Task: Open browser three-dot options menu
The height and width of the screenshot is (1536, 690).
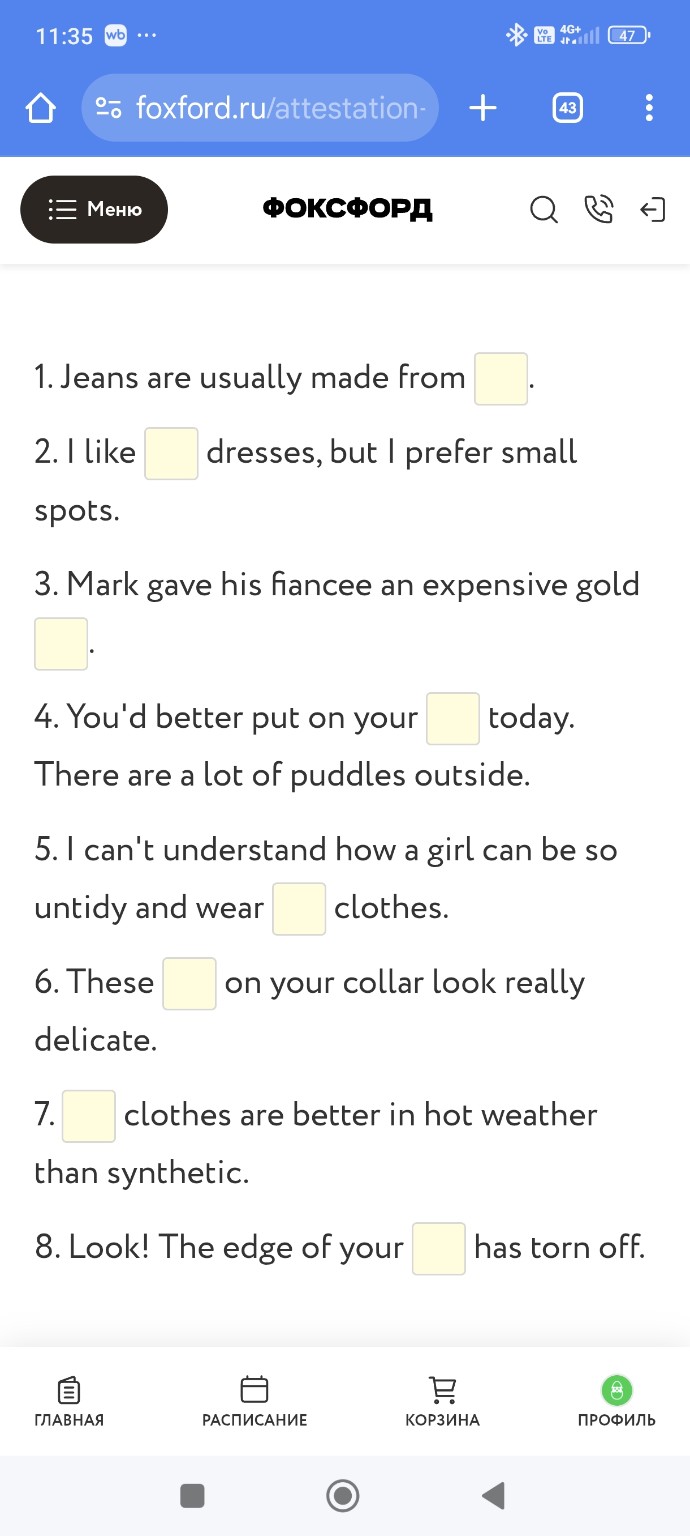Action: coord(649,108)
